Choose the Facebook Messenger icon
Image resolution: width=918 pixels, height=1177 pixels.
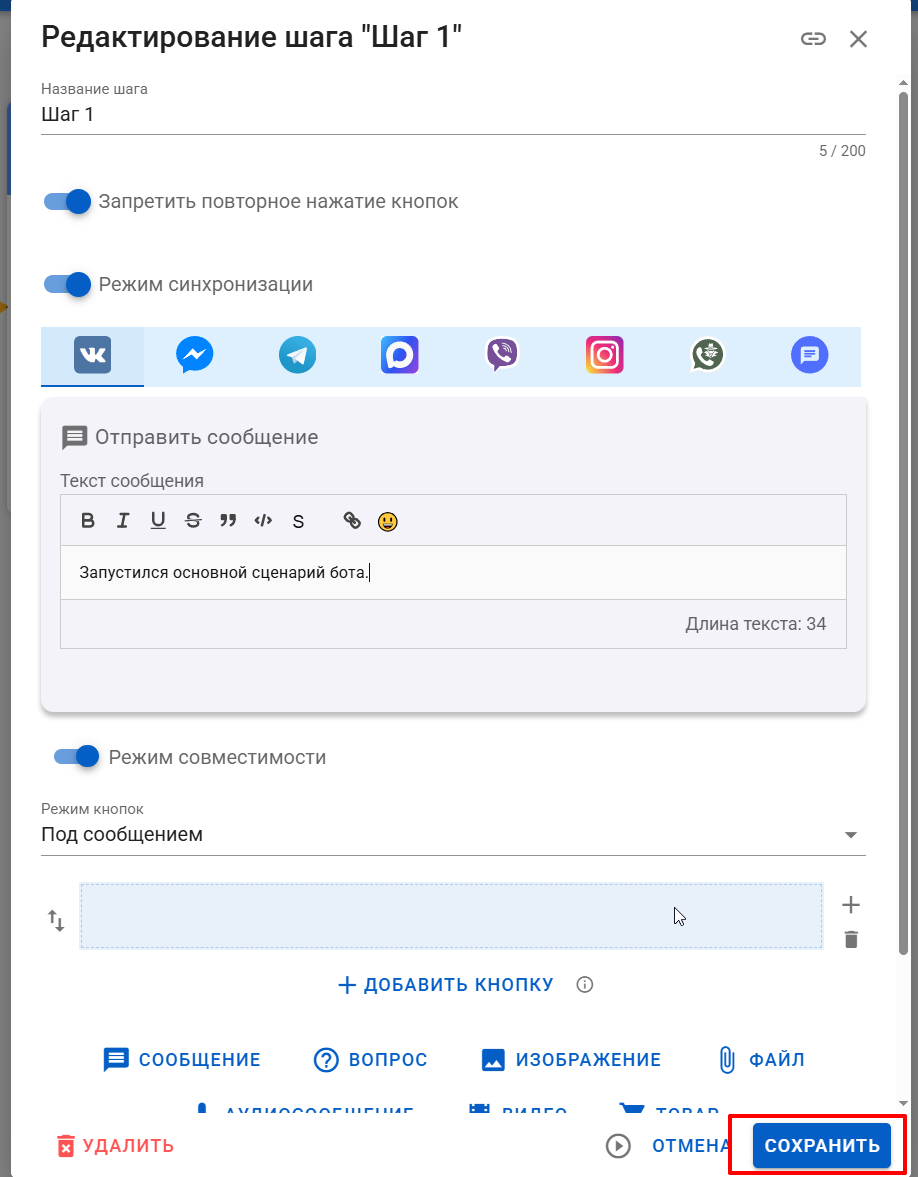click(194, 355)
